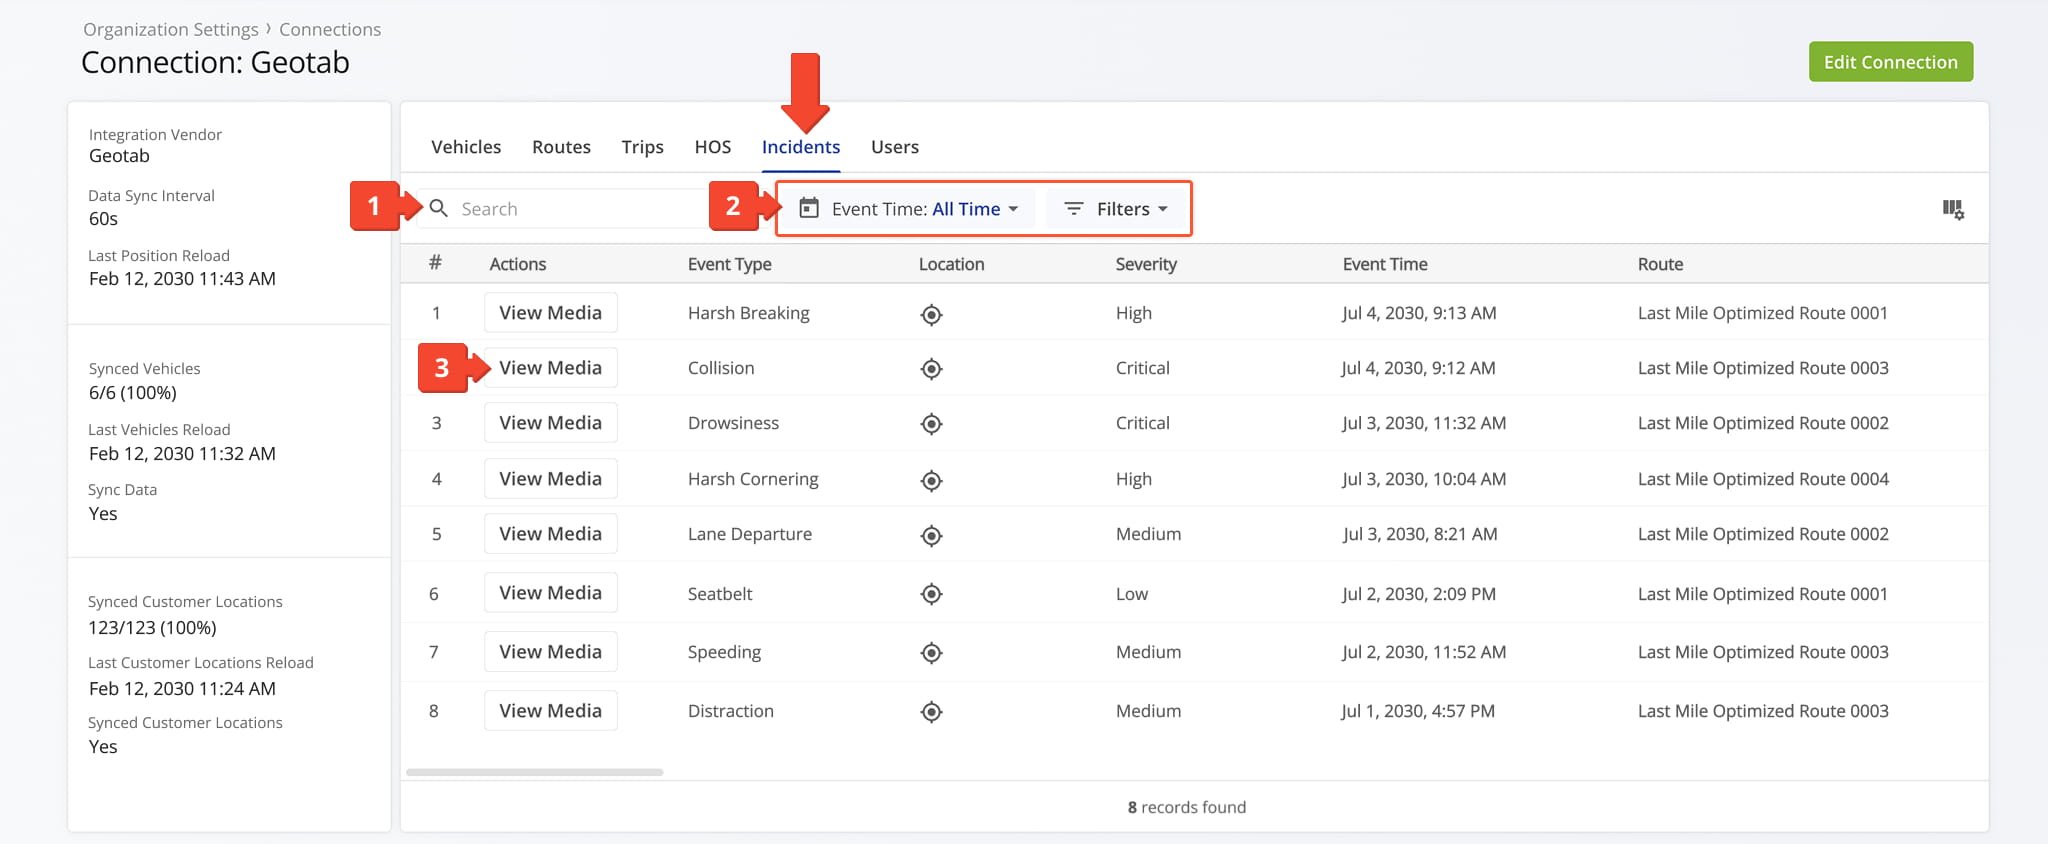The image size is (2048, 844).
Task: Click the horizontal table scrollbar
Action: [x=534, y=772]
